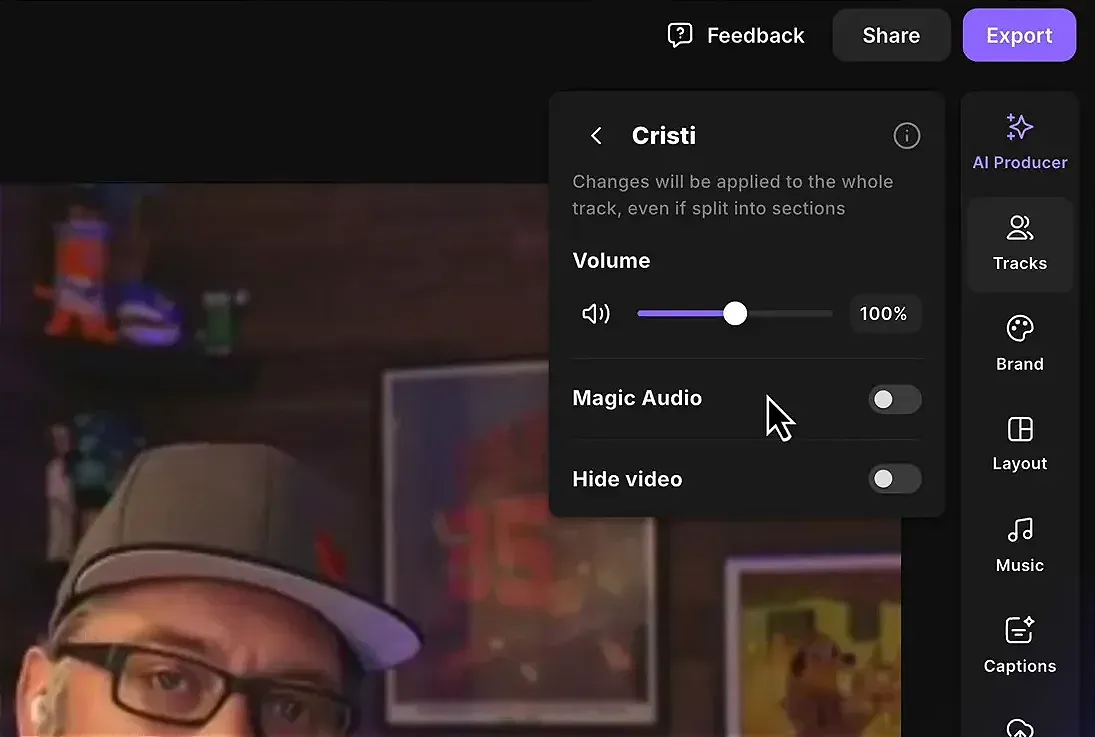Toggle Hide video on
Viewport: 1095px width, 737px height.
point(894,479)
